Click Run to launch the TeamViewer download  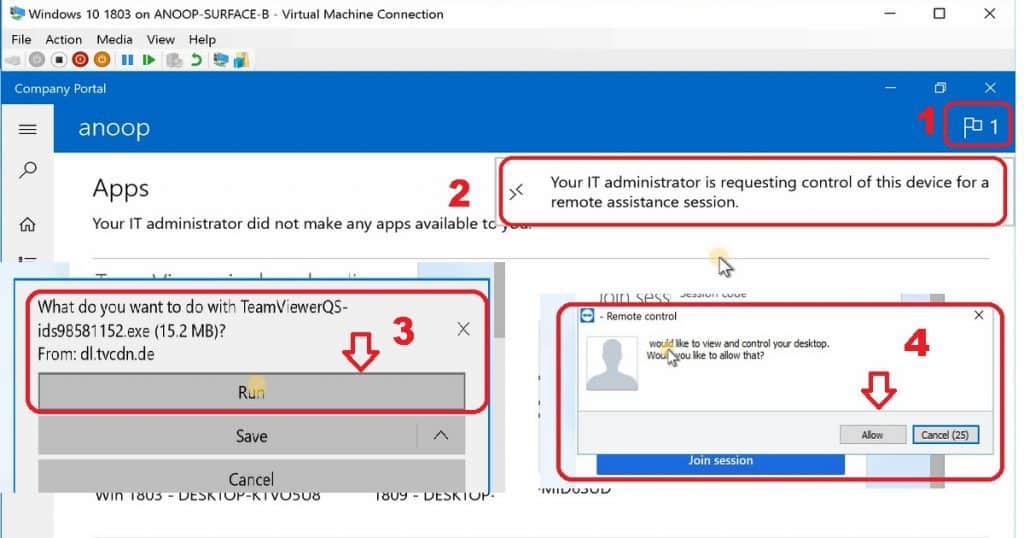pyautogui.click(x=251, y=393)
